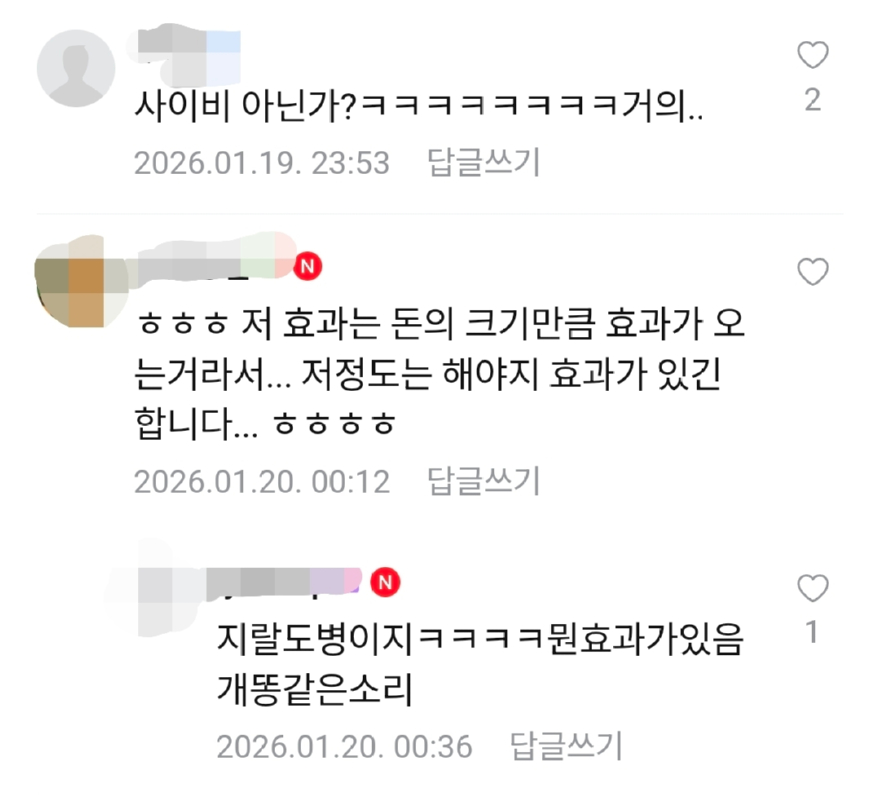
Task: Open the gray default profile avatar
Action: point(76,68)
